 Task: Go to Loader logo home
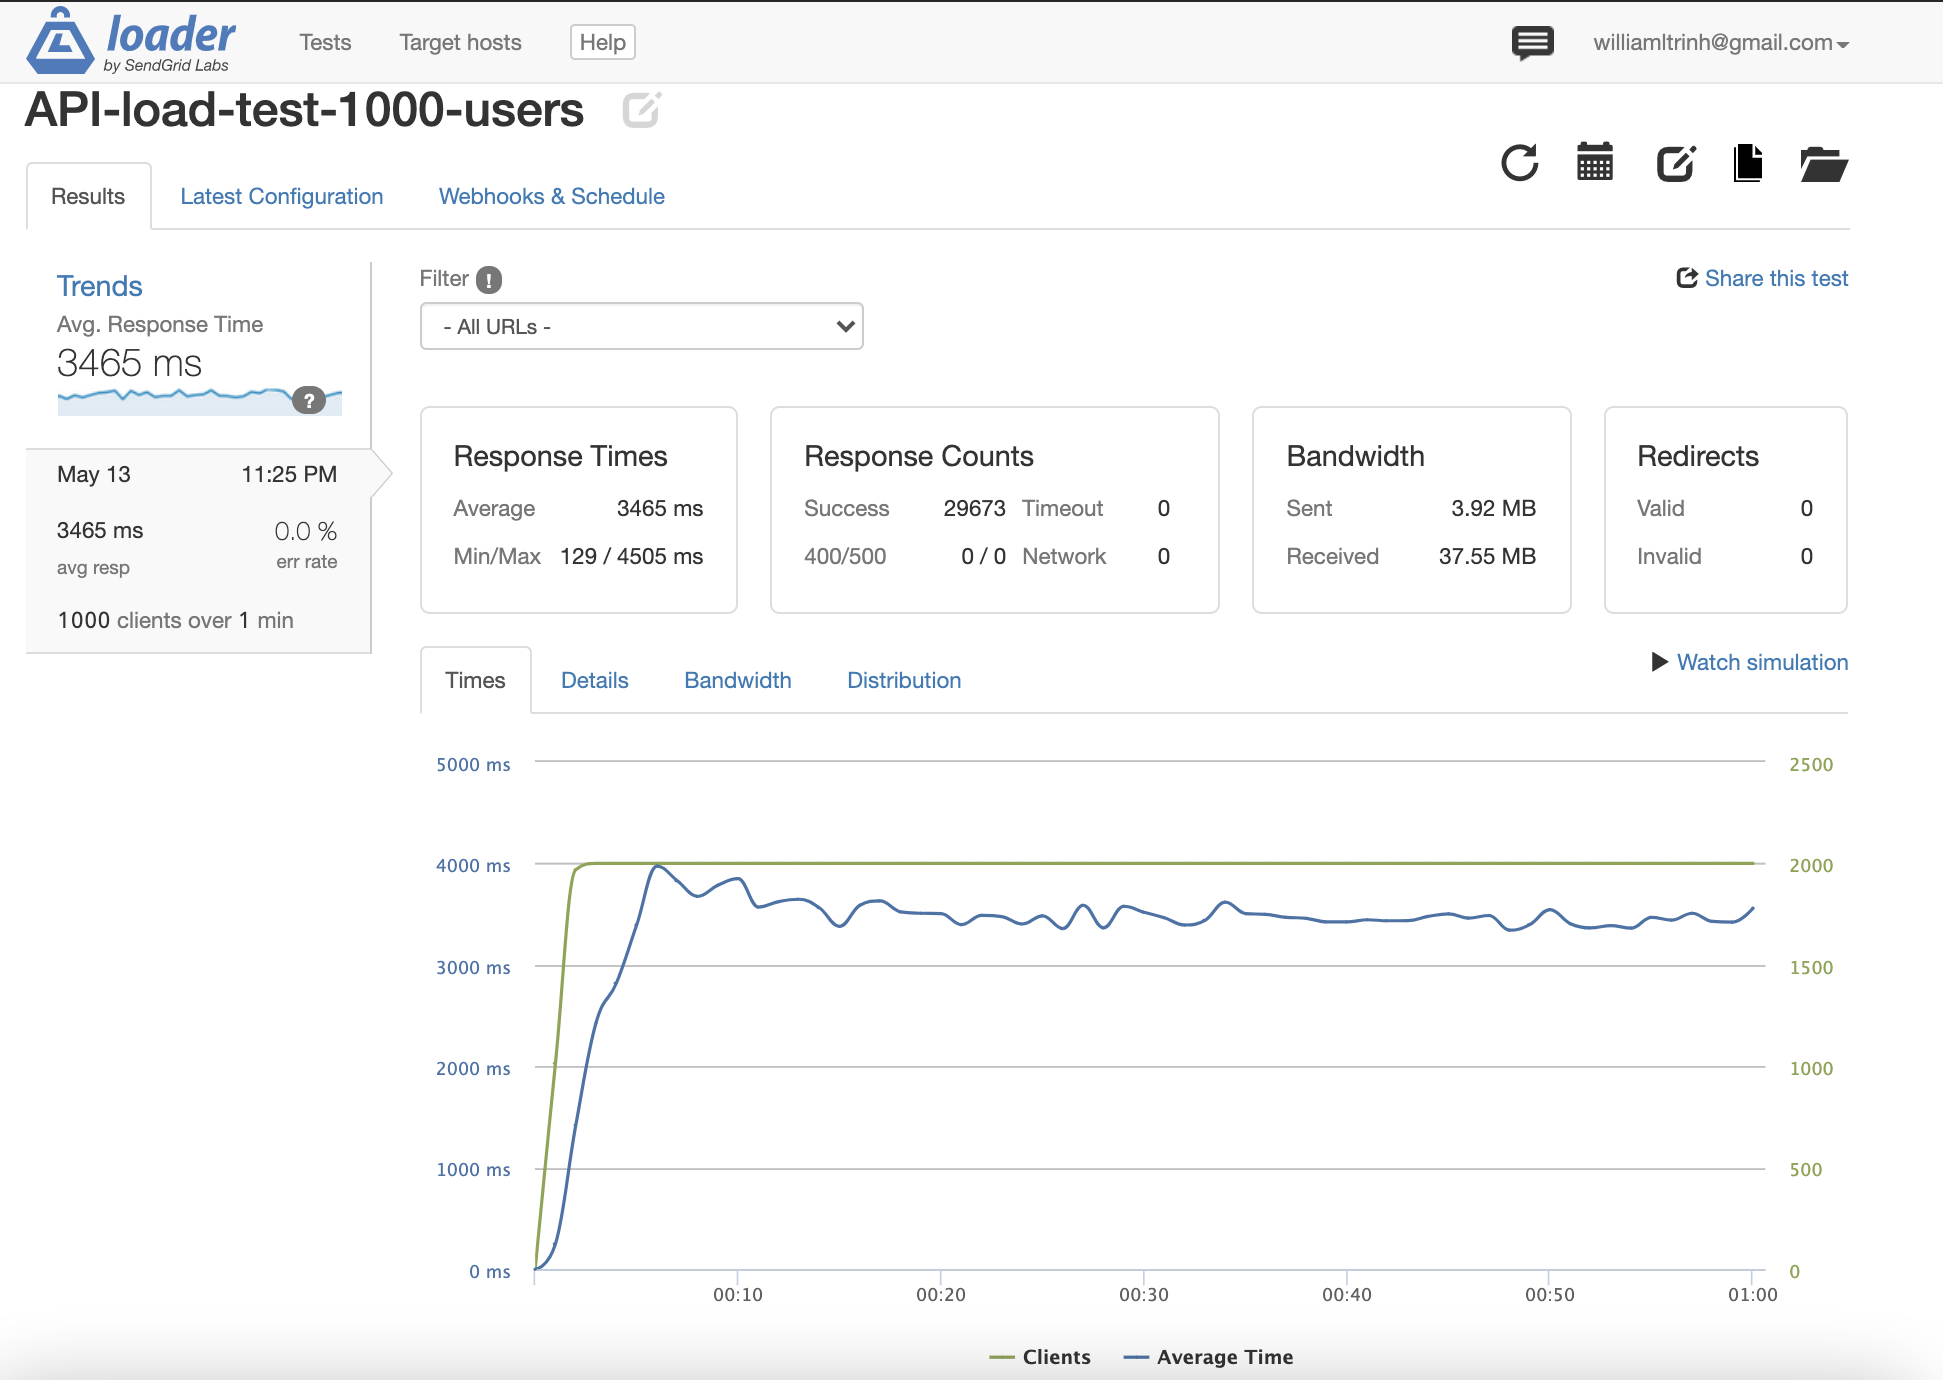132,42
